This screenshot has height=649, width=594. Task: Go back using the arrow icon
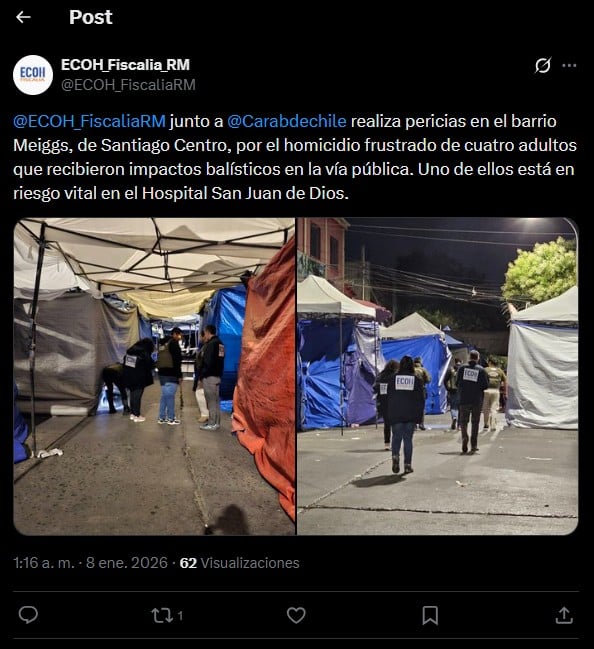click(23, 17)
